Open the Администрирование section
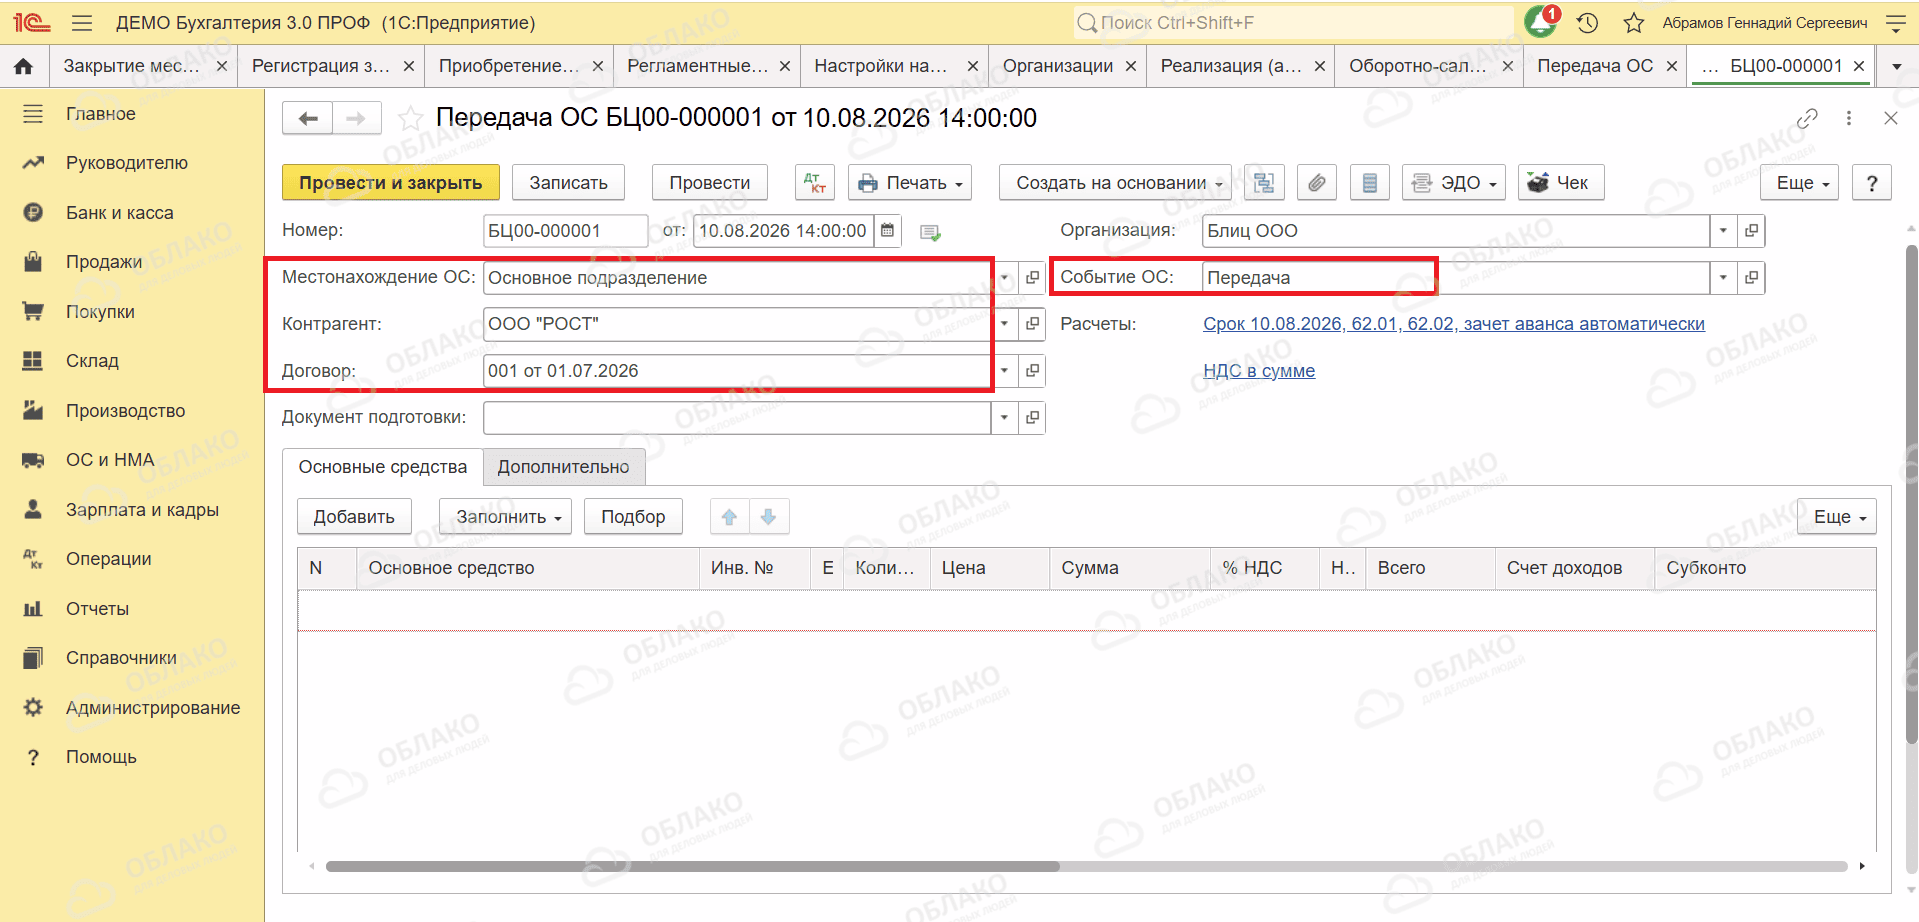This screenshot has width=1919, height=922. point(152,708)
